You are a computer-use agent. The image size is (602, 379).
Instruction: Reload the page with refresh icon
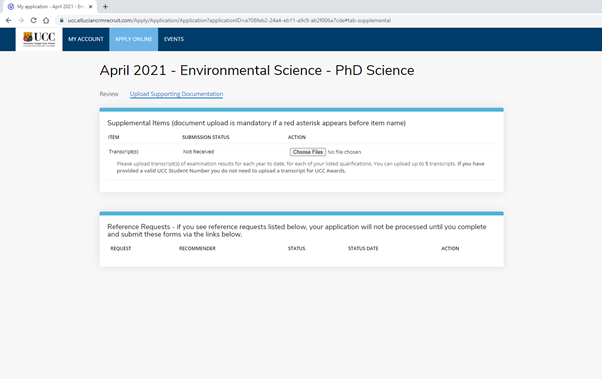click(x=33, y=20)
